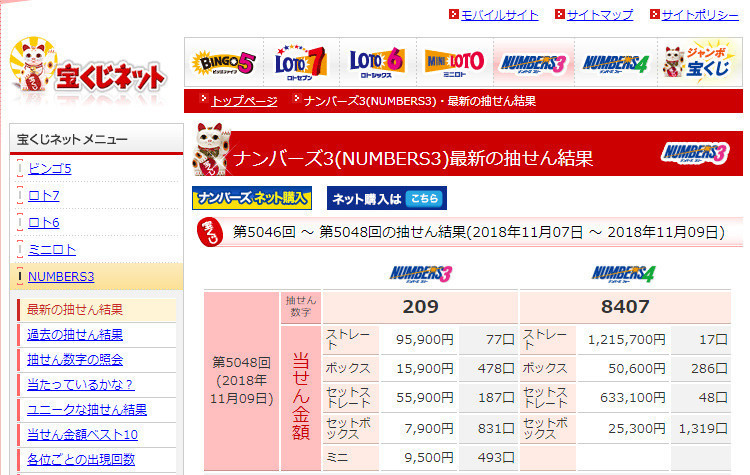Open the サイトポリシー link
750x475 pixels.
(x=700, y=15)
